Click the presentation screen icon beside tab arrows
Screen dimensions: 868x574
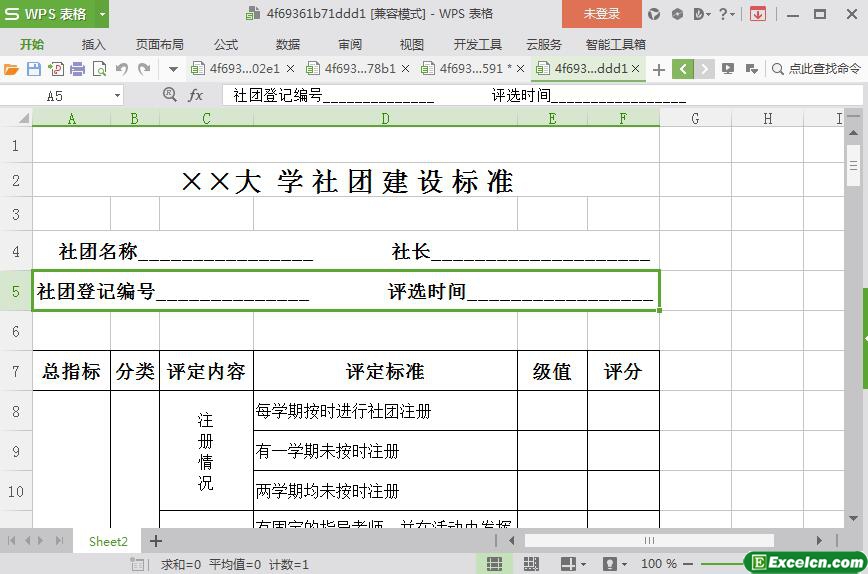(x=728, y=69)
